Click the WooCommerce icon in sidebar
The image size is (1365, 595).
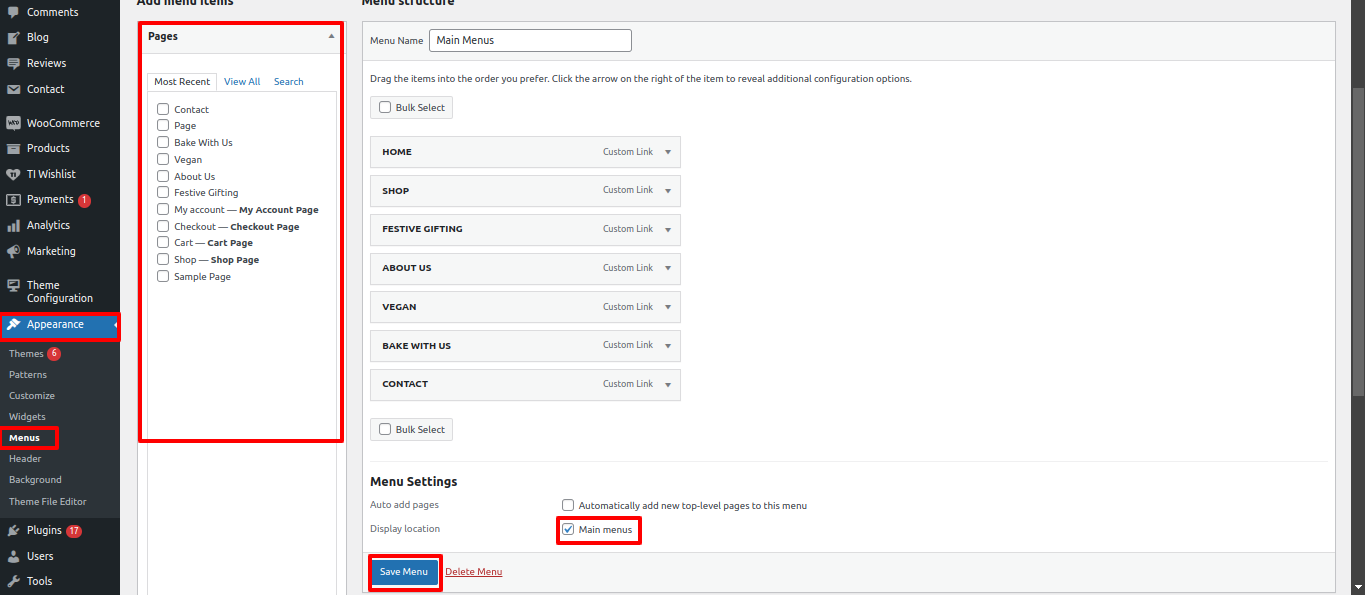pos(13,123)
